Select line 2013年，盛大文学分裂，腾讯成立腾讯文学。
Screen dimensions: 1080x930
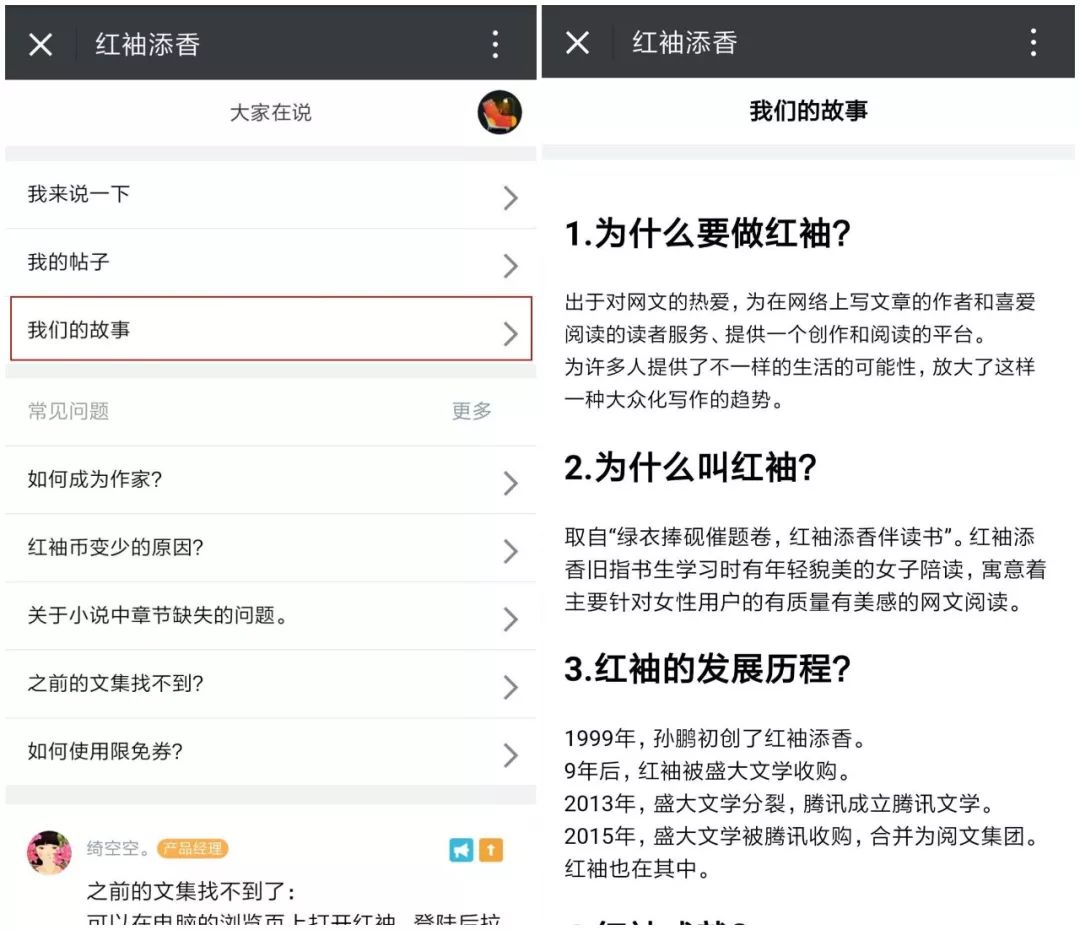click(x=780, y=803)
